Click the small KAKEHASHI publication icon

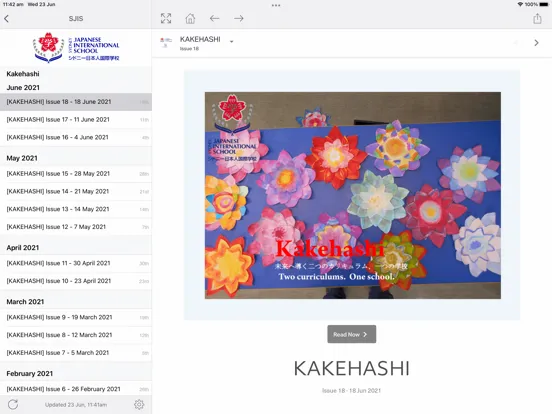[x=166, y=42]
